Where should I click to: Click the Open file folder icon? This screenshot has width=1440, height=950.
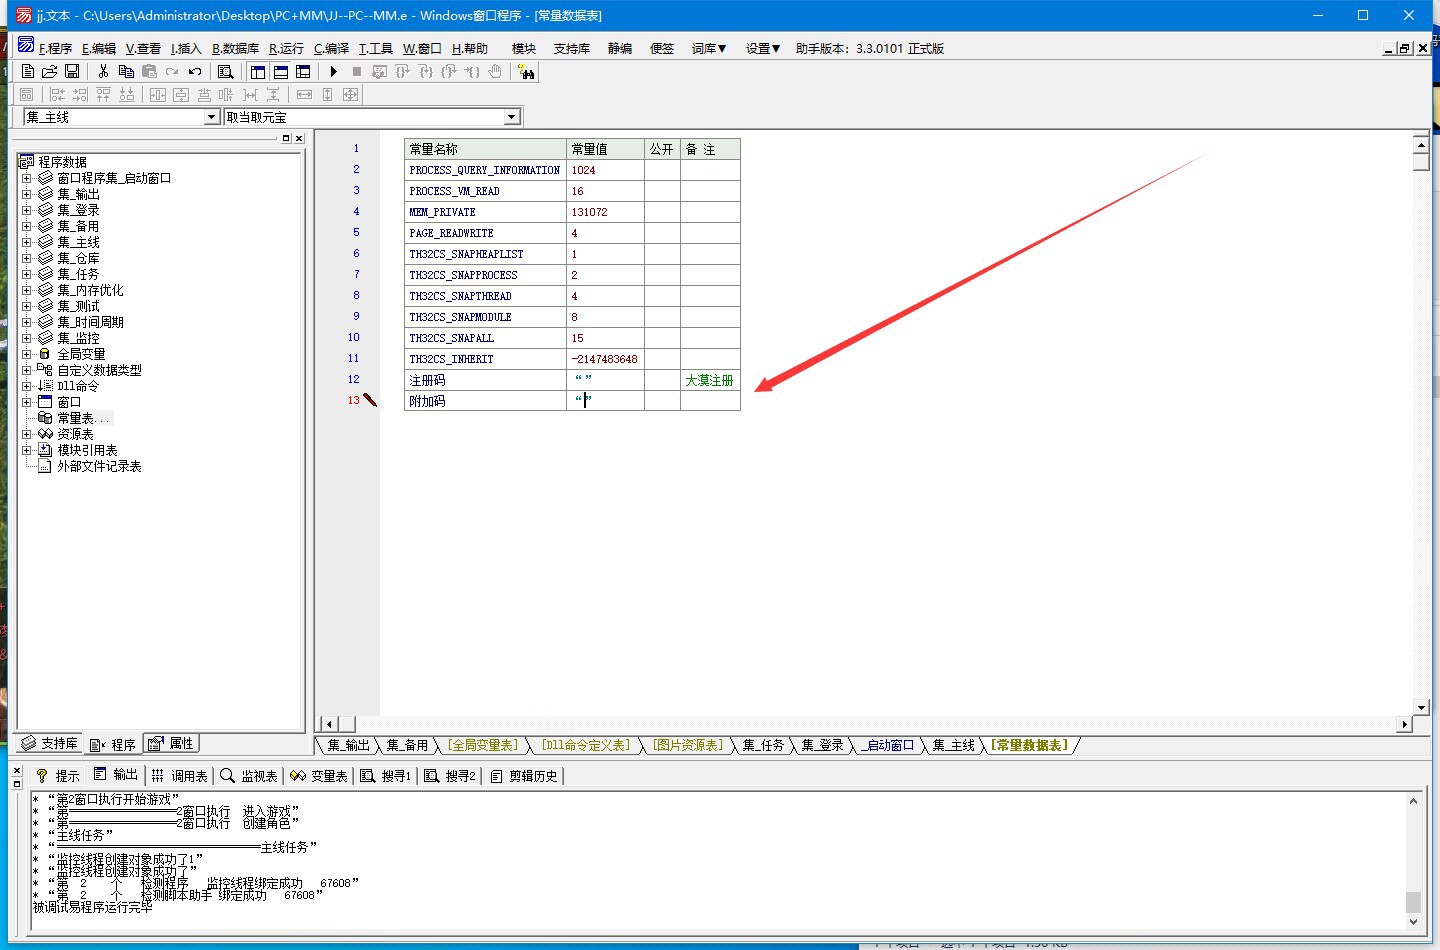[49, 72]
